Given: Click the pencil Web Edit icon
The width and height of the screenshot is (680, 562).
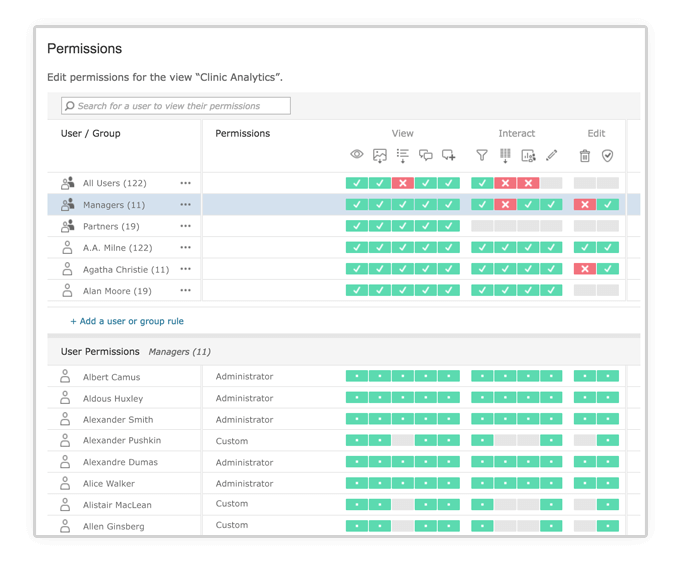Looking at the screenshot, I should tap(551, 155).
